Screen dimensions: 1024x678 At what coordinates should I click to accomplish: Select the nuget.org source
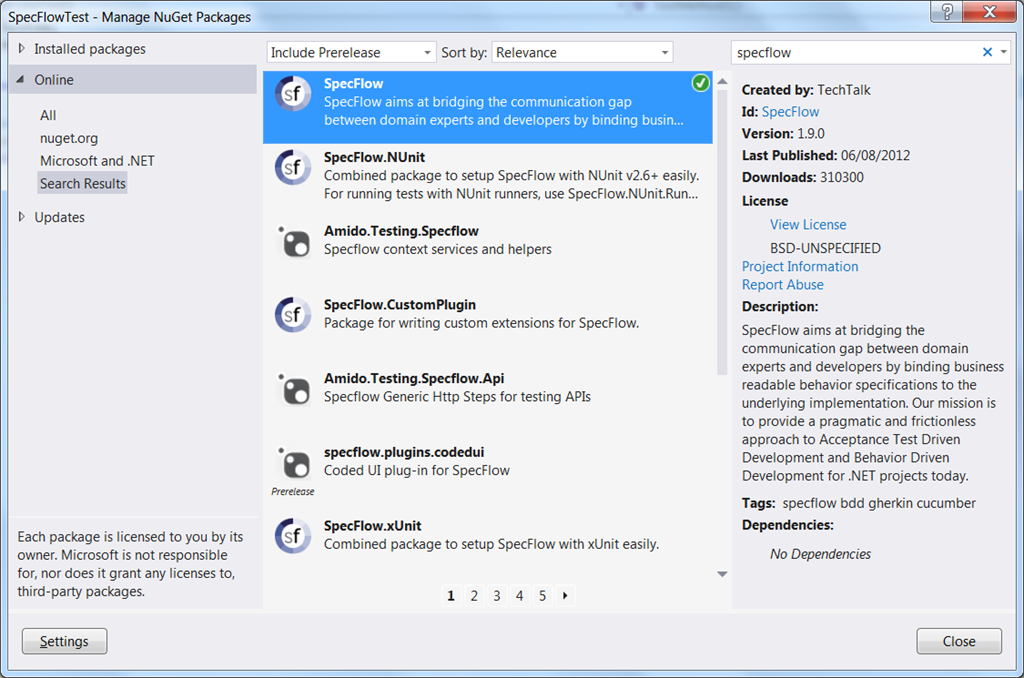(x=69, y=138)
